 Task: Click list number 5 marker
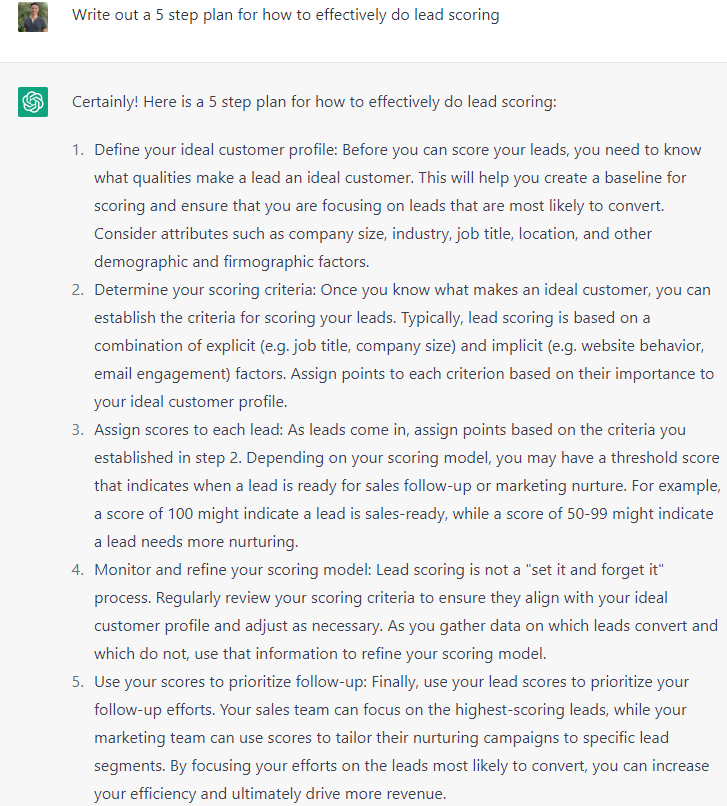pos(78,682)
